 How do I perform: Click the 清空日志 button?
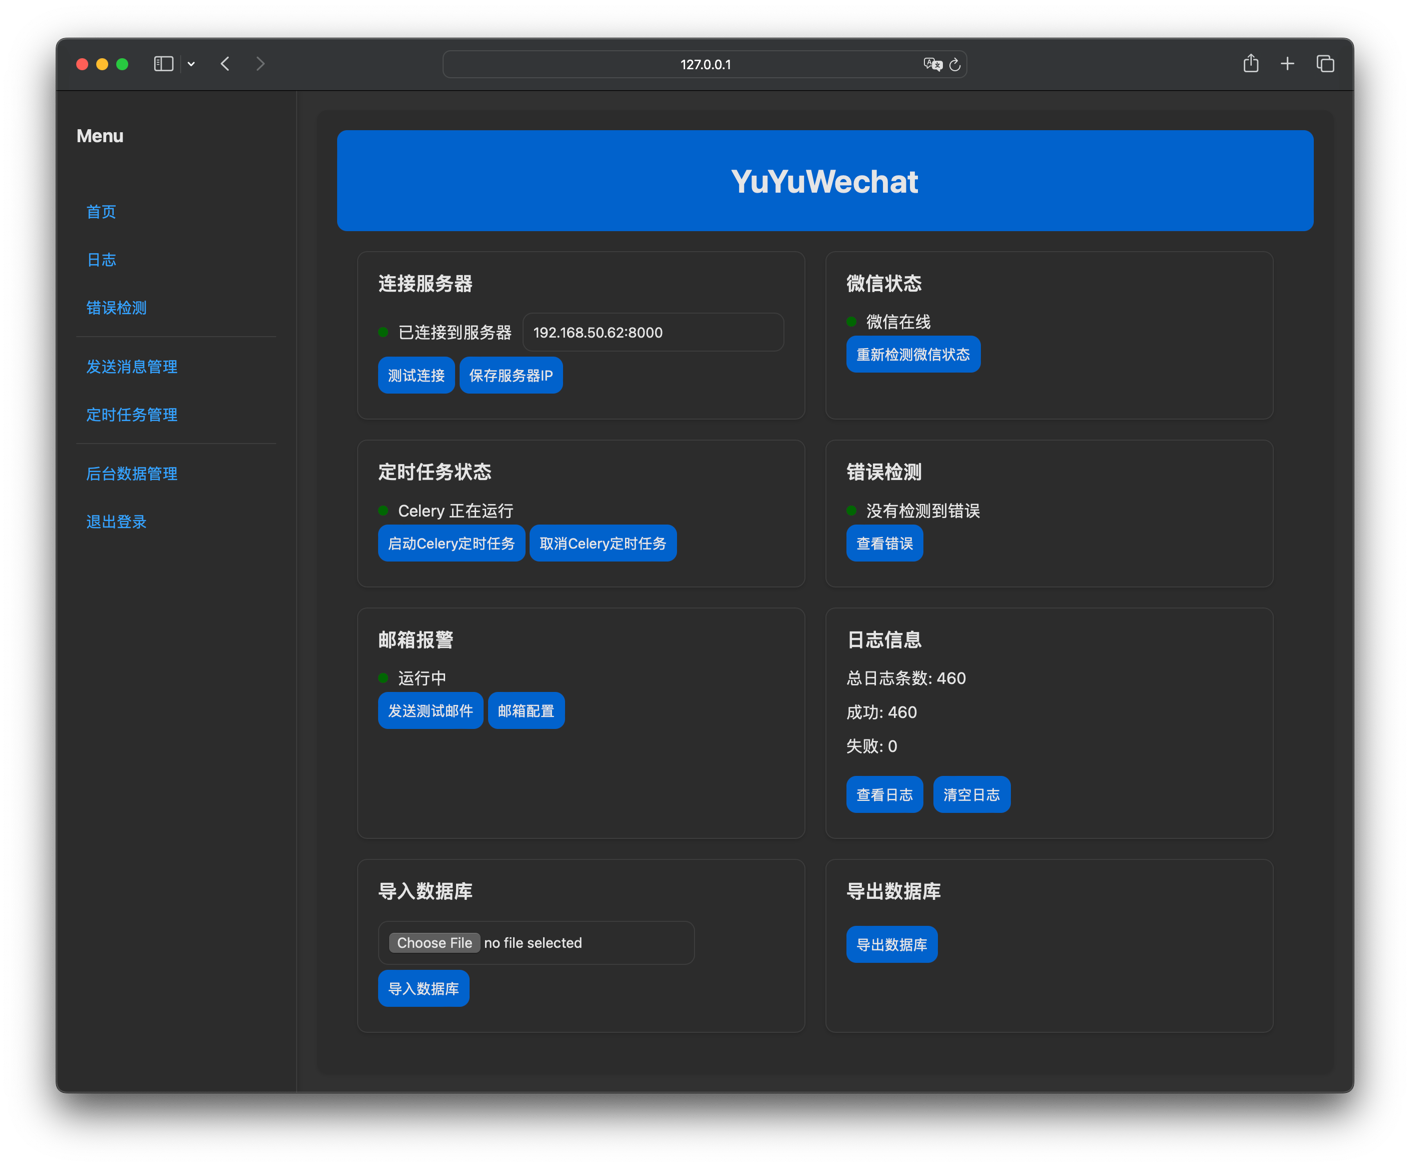tap(972, 795)
